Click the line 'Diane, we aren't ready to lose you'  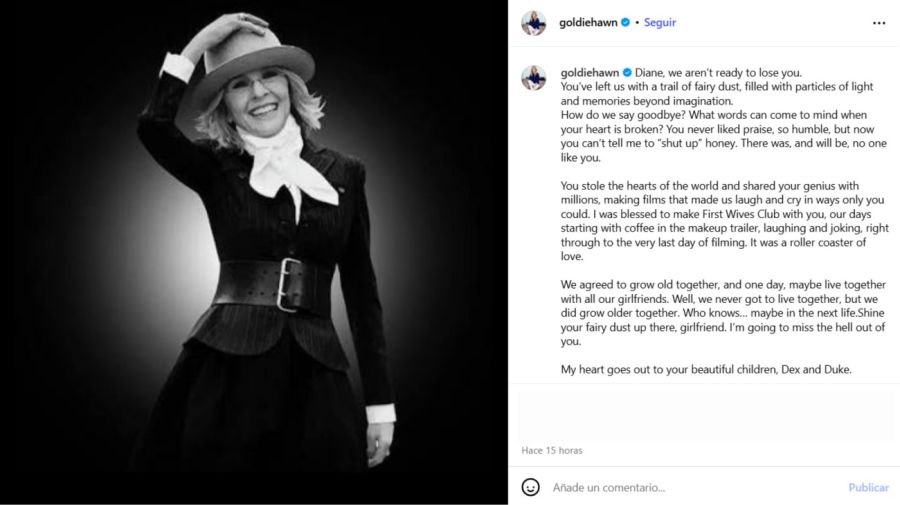pos(718,72)
